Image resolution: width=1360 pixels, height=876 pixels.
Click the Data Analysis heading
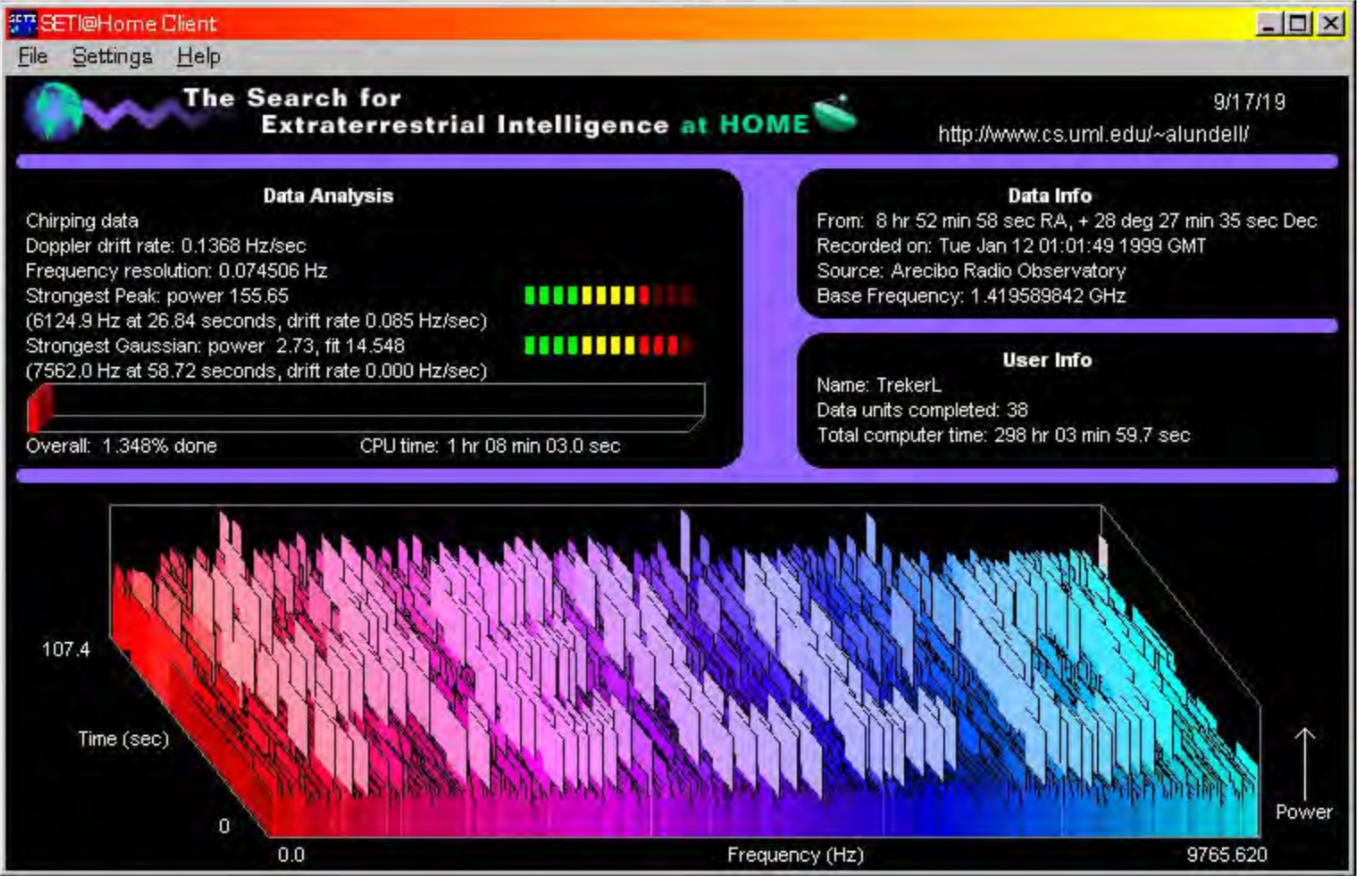click(x=328, y=196)
